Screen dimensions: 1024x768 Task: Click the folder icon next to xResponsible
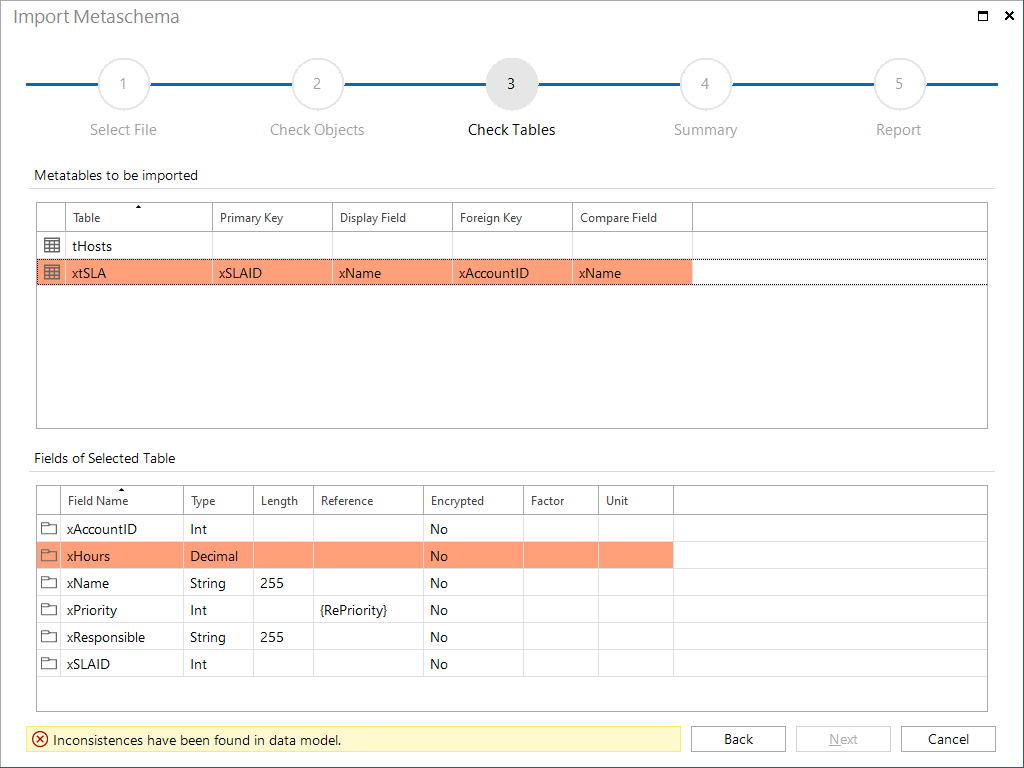[49, 637]
